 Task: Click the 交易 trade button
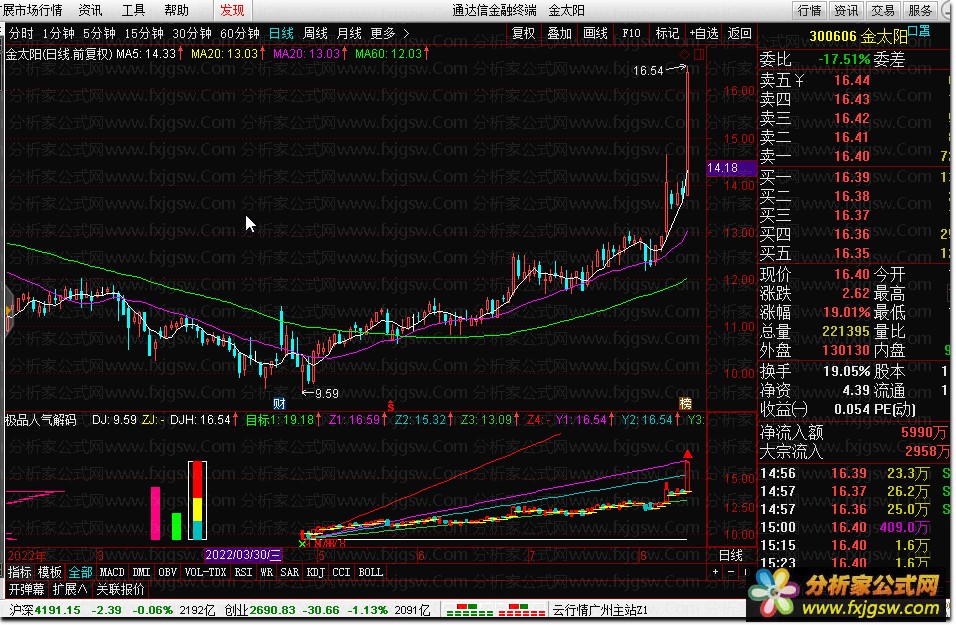(x=883, y=10)
